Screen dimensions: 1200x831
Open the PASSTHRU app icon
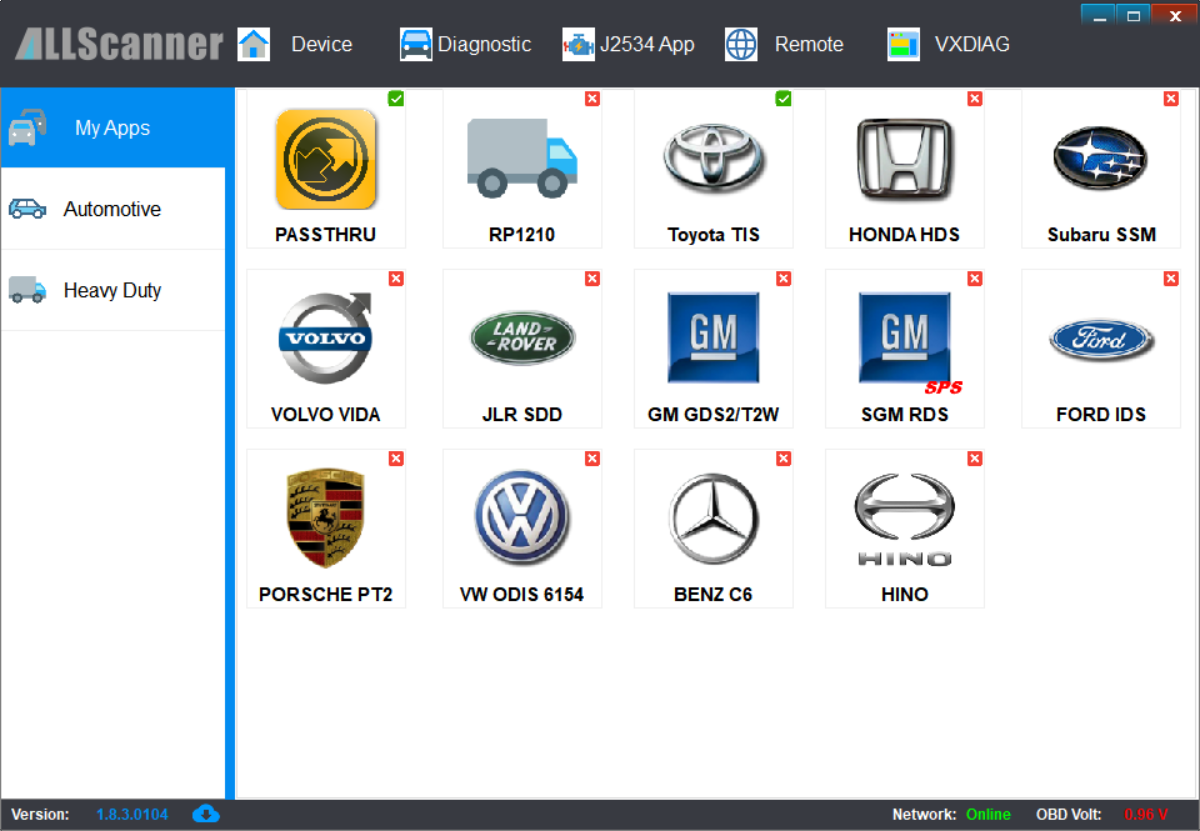[x=326, y=159]
